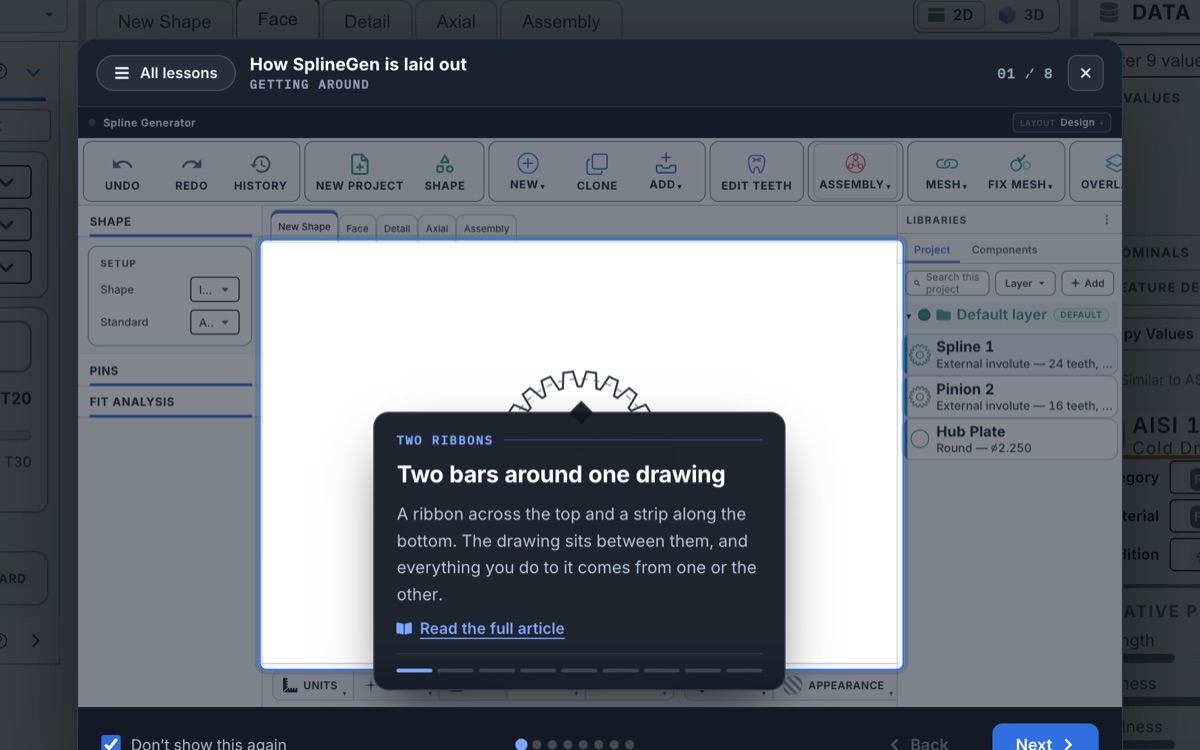
Task: Select the Detail tab in lesson preview
Action: coord(397,228)
